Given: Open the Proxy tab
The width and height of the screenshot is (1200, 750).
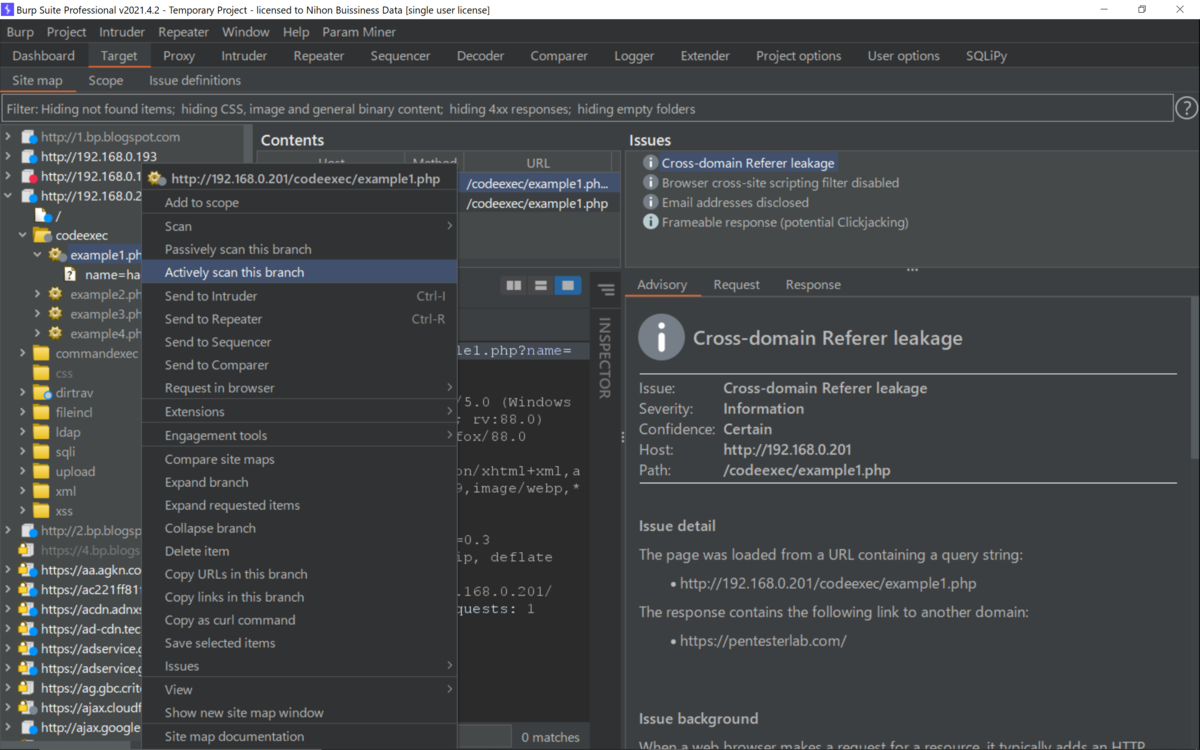Looking at the screenshot, I should [179, 56].
